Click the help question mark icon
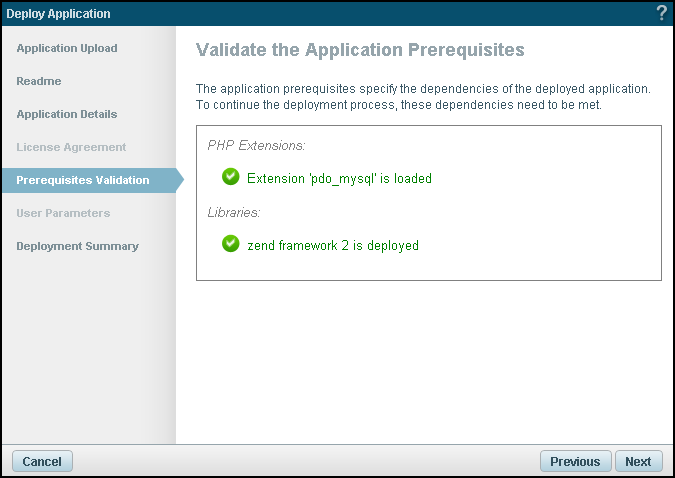 click(661, 13)
